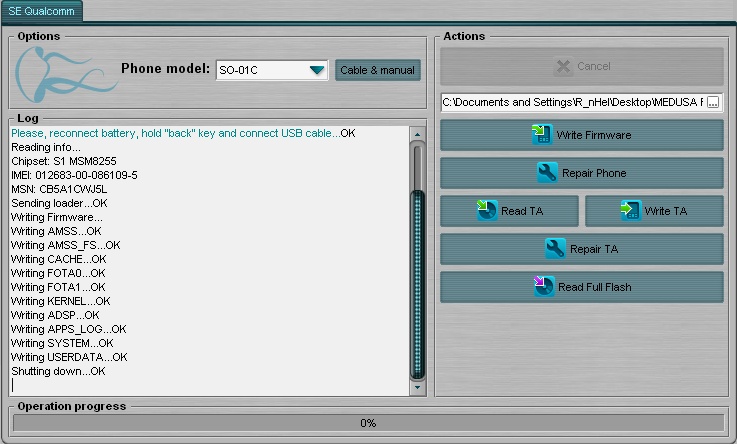Open the Phone model dropdown arrow

[317, 70]
